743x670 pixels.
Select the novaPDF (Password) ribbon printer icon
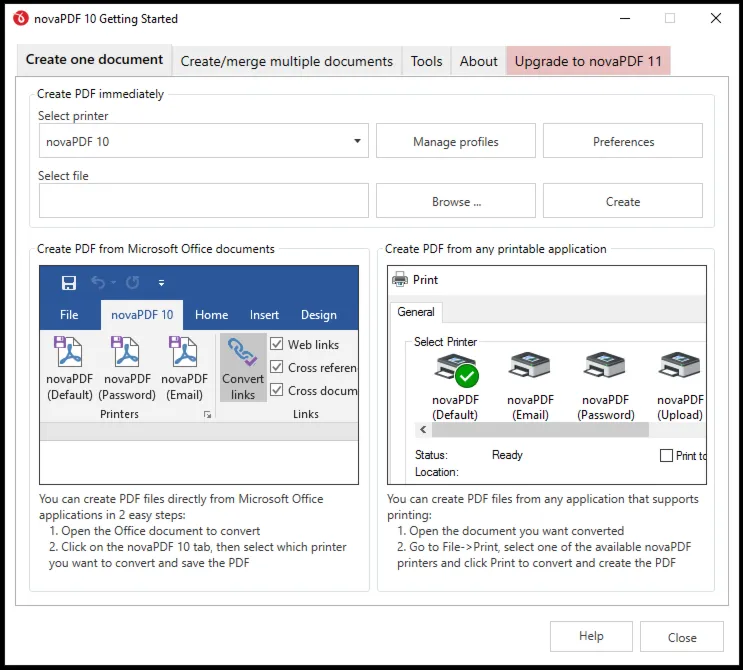127,352
